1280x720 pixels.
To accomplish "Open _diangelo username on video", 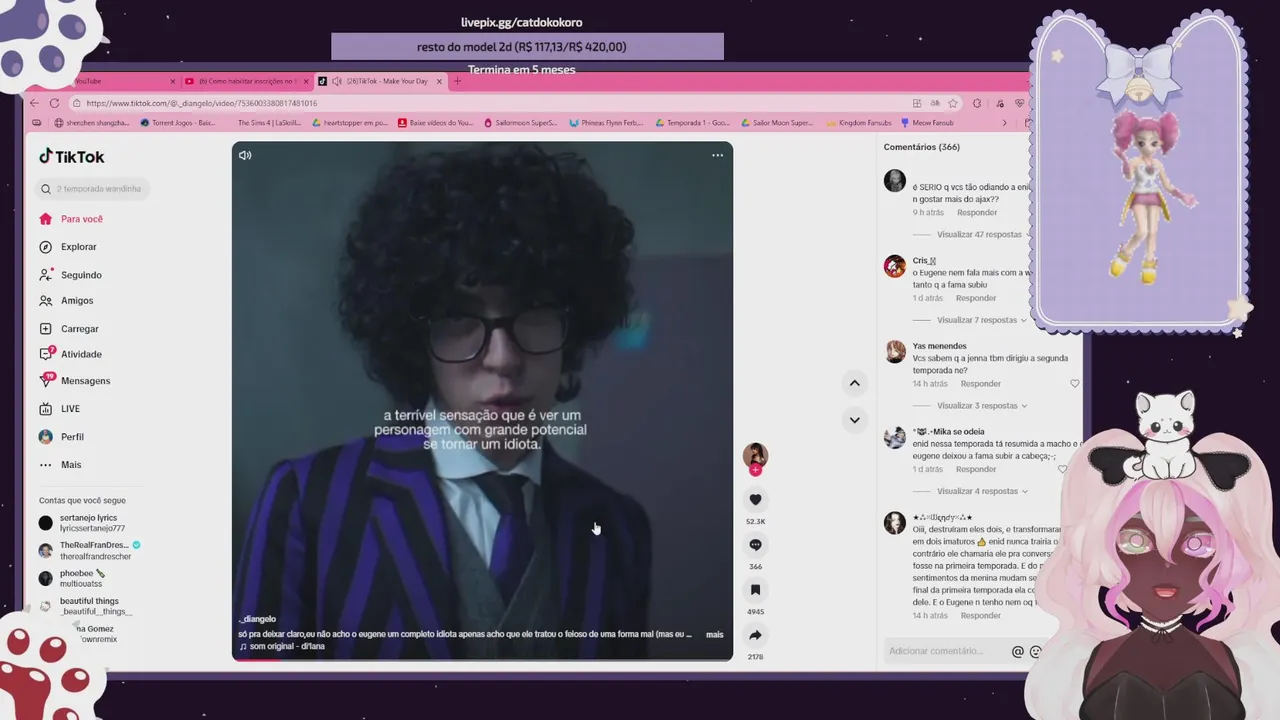I will pyautogui.click(x=257, y=619).
